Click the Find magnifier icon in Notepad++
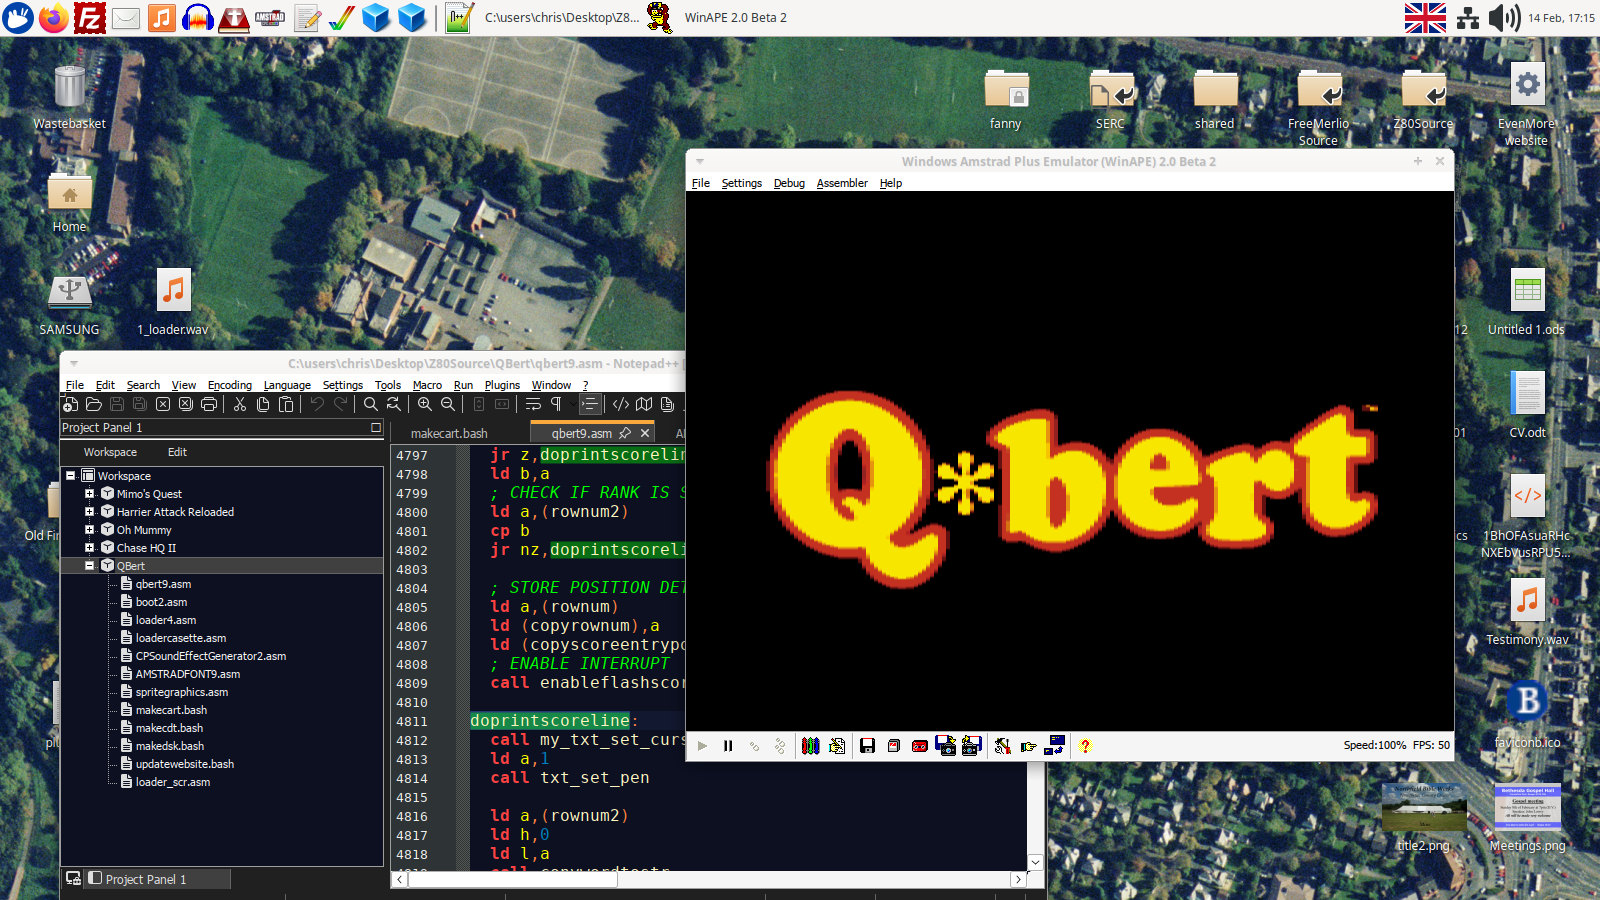The image size is (1600, 900). (x=371, y=404)
